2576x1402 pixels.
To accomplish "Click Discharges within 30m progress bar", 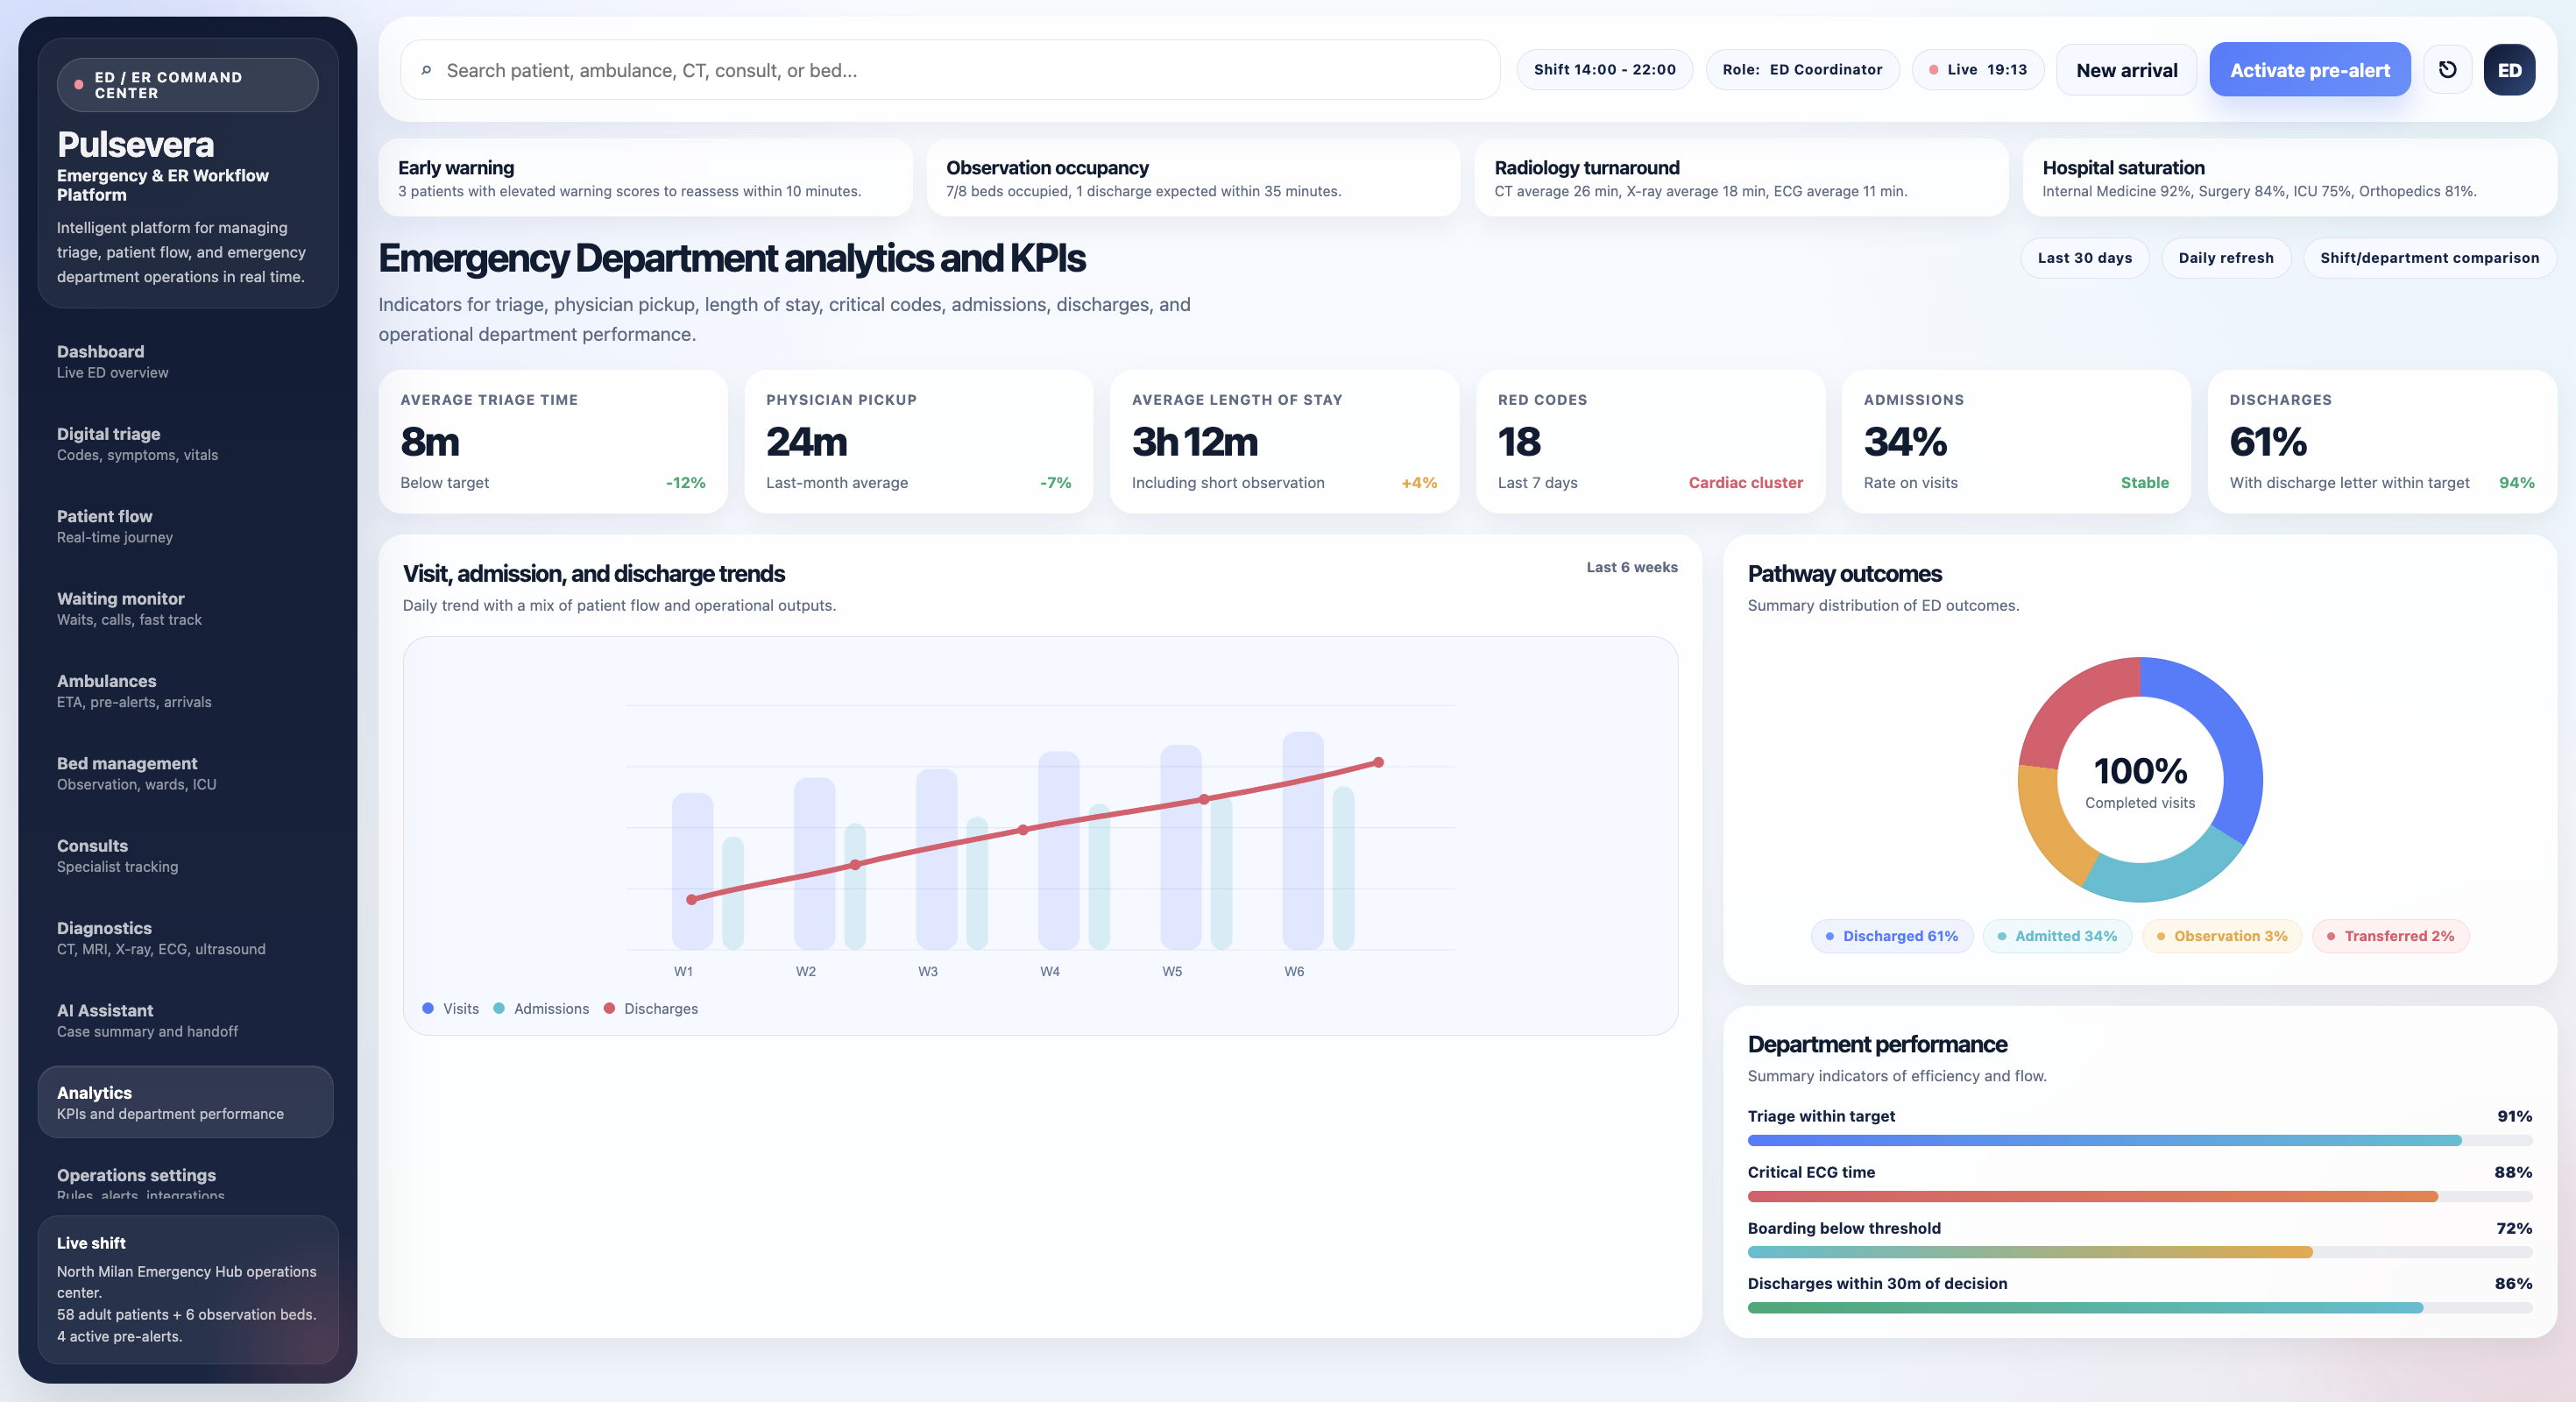I will 2140,1308.
